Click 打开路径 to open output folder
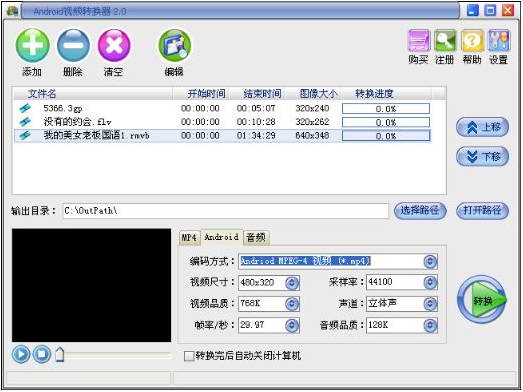The width and height of the screenshot is (523, 392). (x=482, y=211)
